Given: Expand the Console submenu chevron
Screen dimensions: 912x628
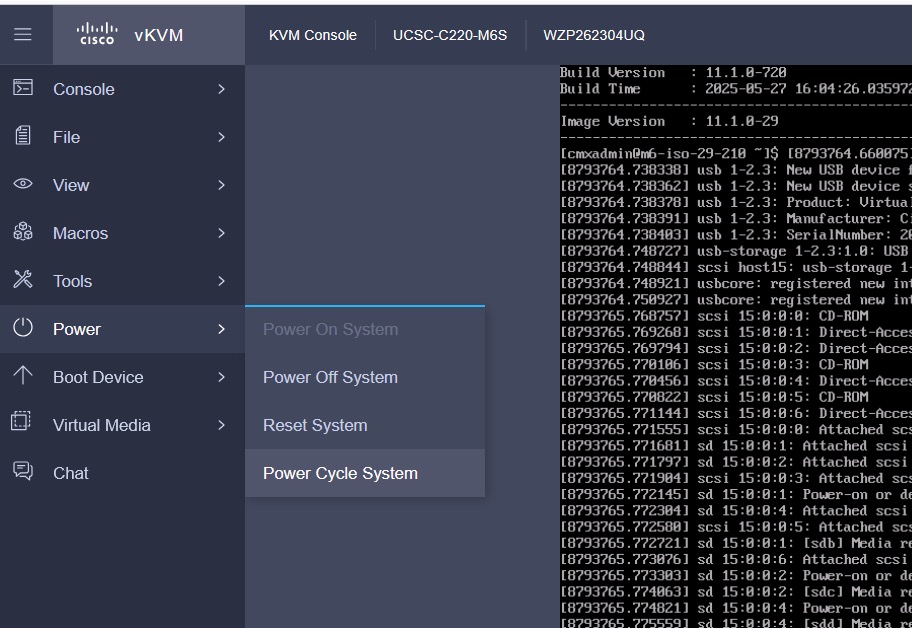Looking at the screenshot, I should [x=223, y=89].
